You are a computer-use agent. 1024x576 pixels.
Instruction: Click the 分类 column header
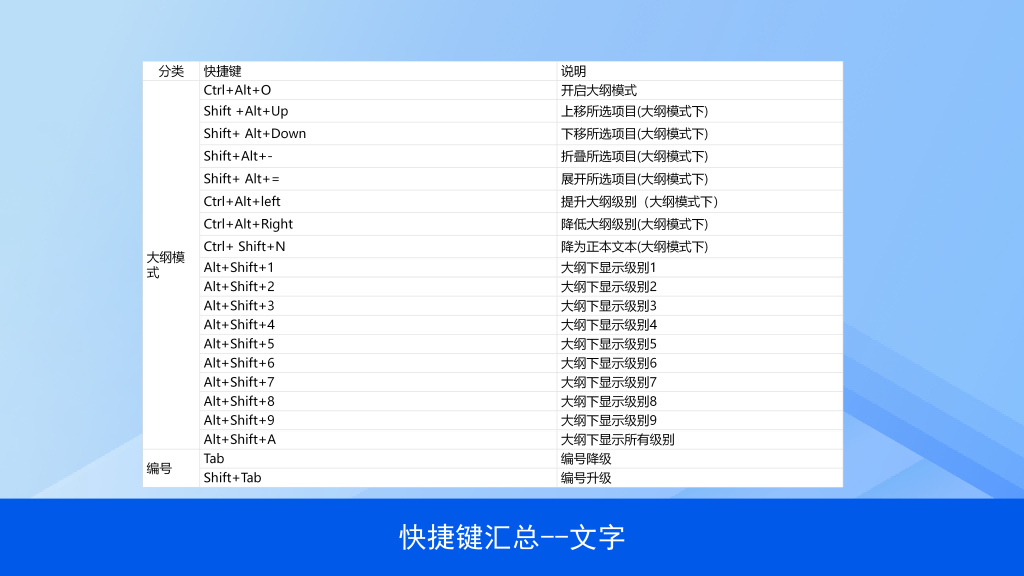pyautogui.click(x=171, y=71)
